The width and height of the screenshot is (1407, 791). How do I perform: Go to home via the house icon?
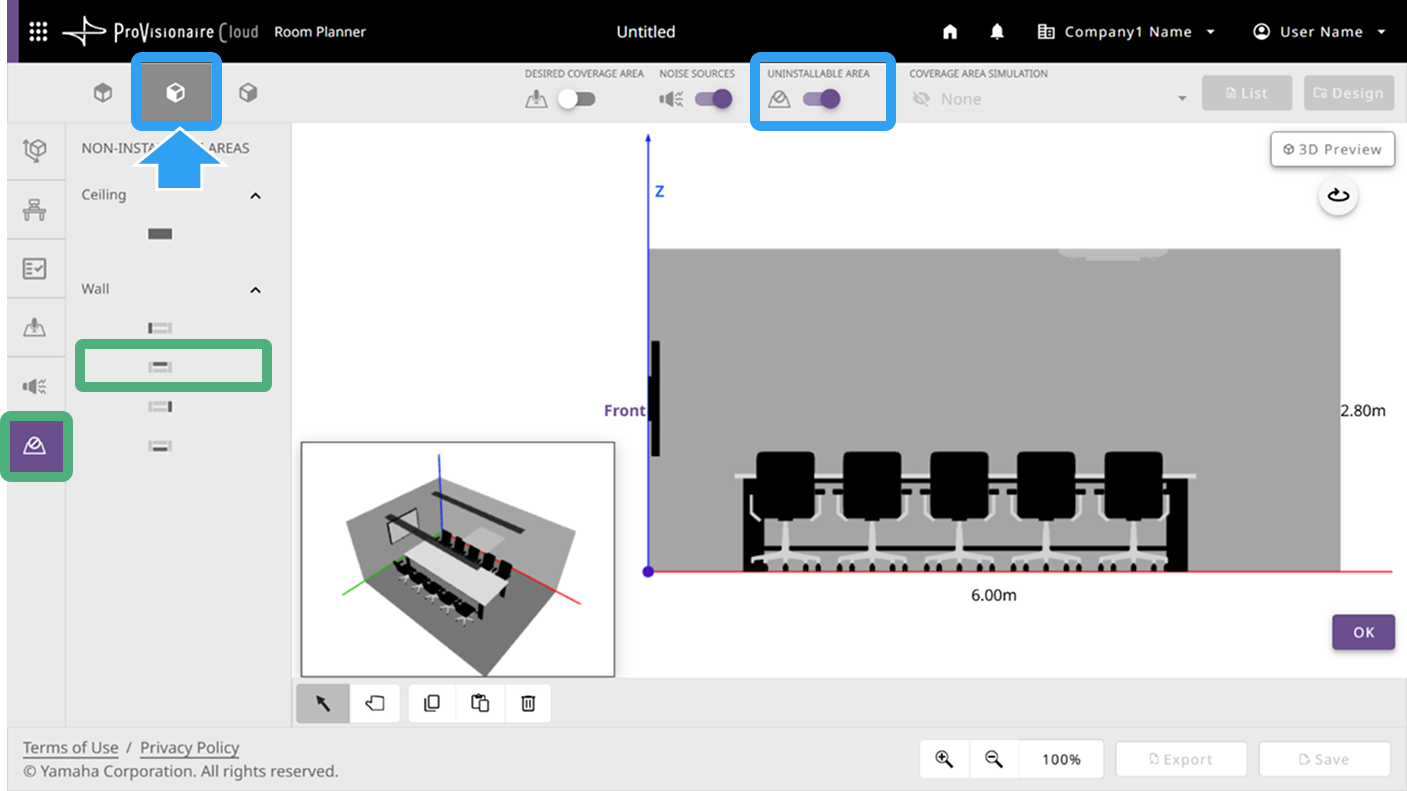point(950,32)
